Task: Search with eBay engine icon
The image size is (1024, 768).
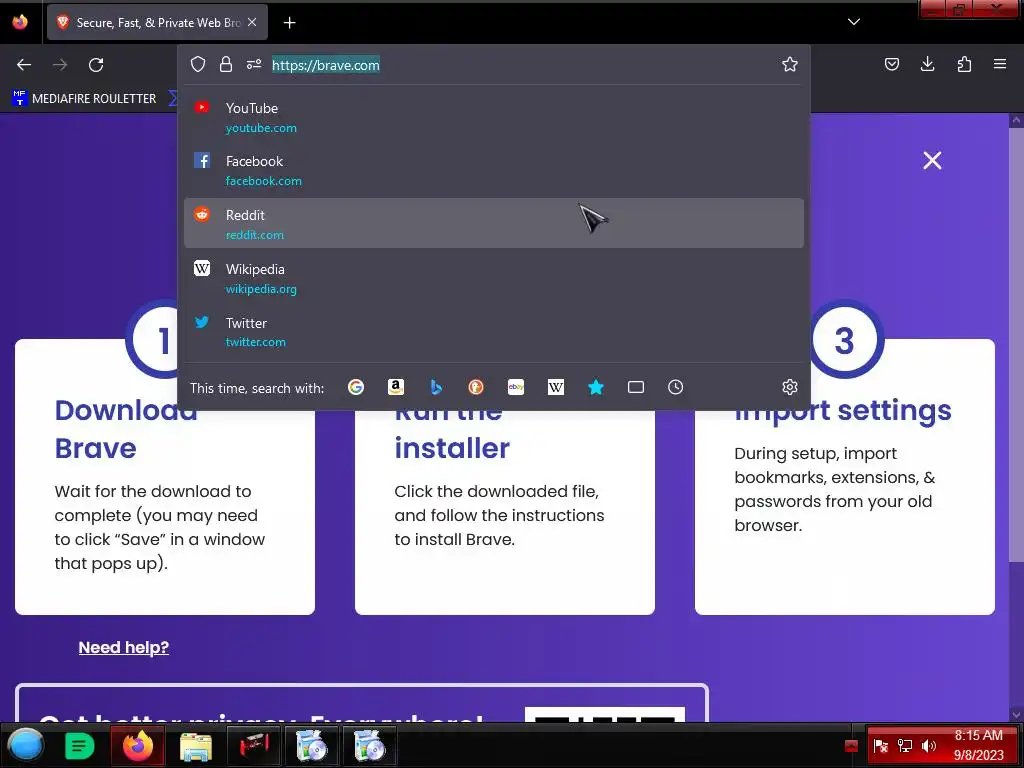Action: [516, 387]
